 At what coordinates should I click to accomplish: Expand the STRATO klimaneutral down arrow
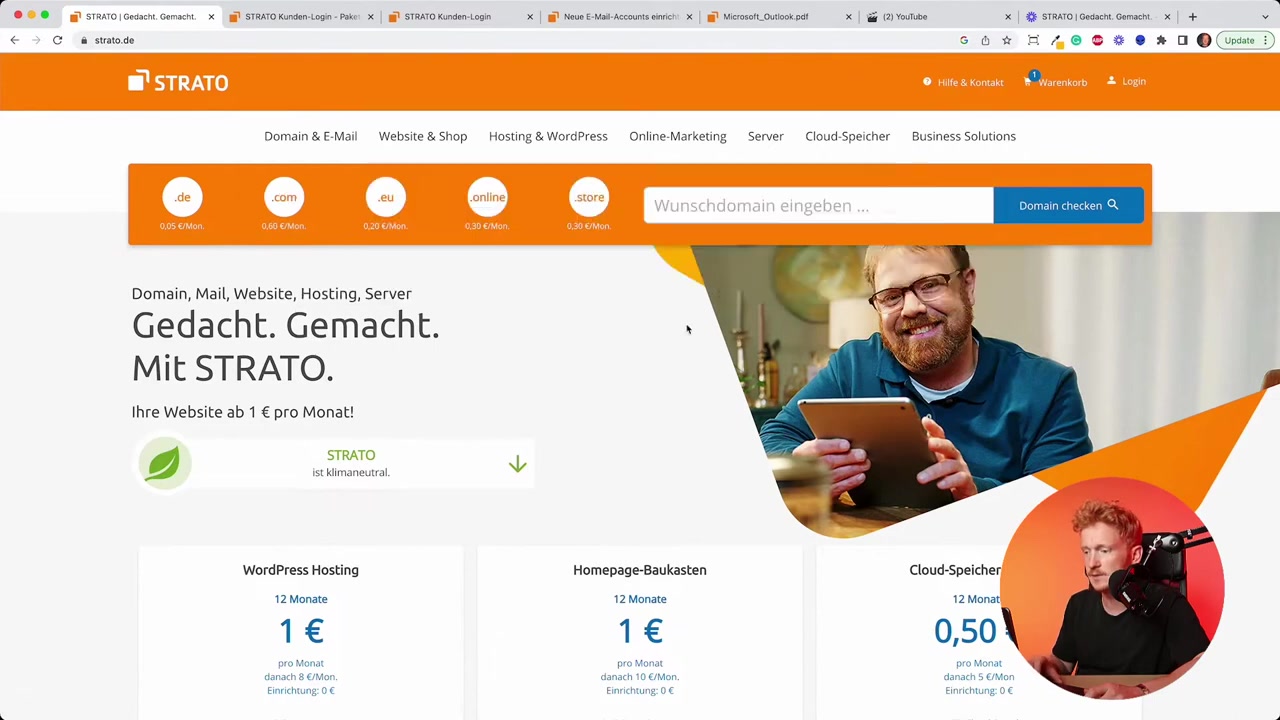pos(517,464)
